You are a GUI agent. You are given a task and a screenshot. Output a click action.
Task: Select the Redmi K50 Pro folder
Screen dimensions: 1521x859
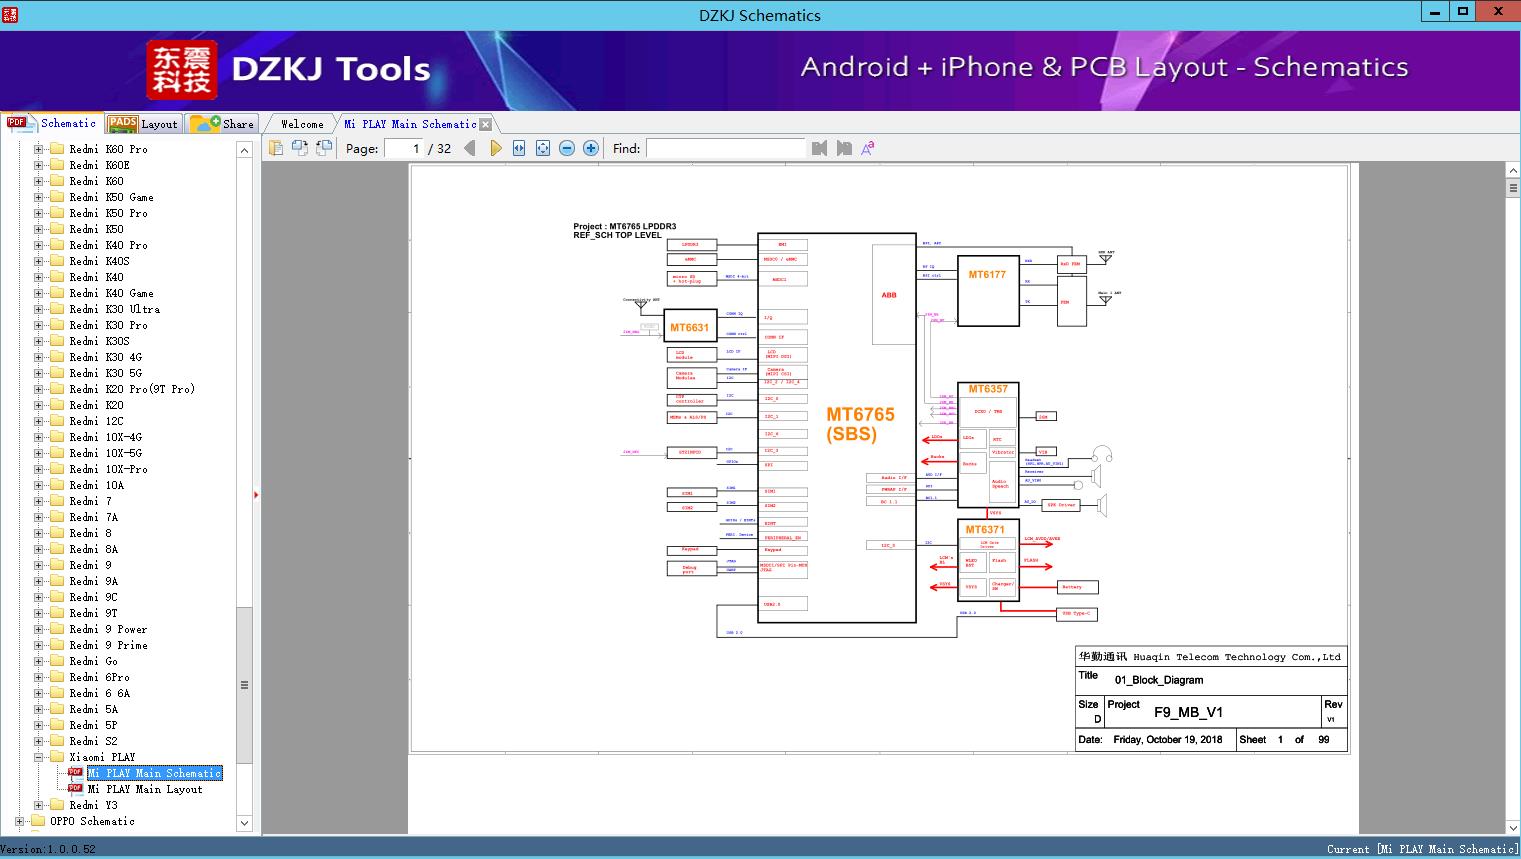tap(108, 213)
